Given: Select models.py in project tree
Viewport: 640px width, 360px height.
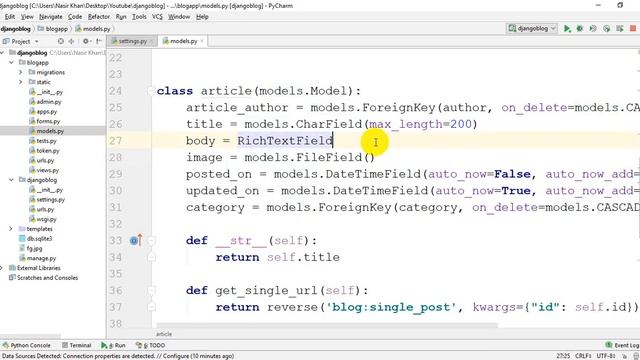Looking at the screenshot, I should click(47, 131).
